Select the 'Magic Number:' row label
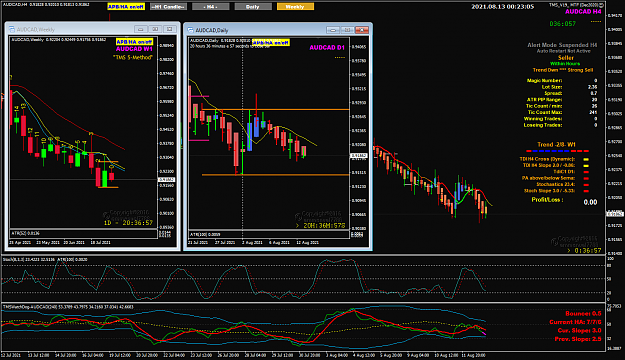Viewport: 625px width, 360px height. coord(544,81)
